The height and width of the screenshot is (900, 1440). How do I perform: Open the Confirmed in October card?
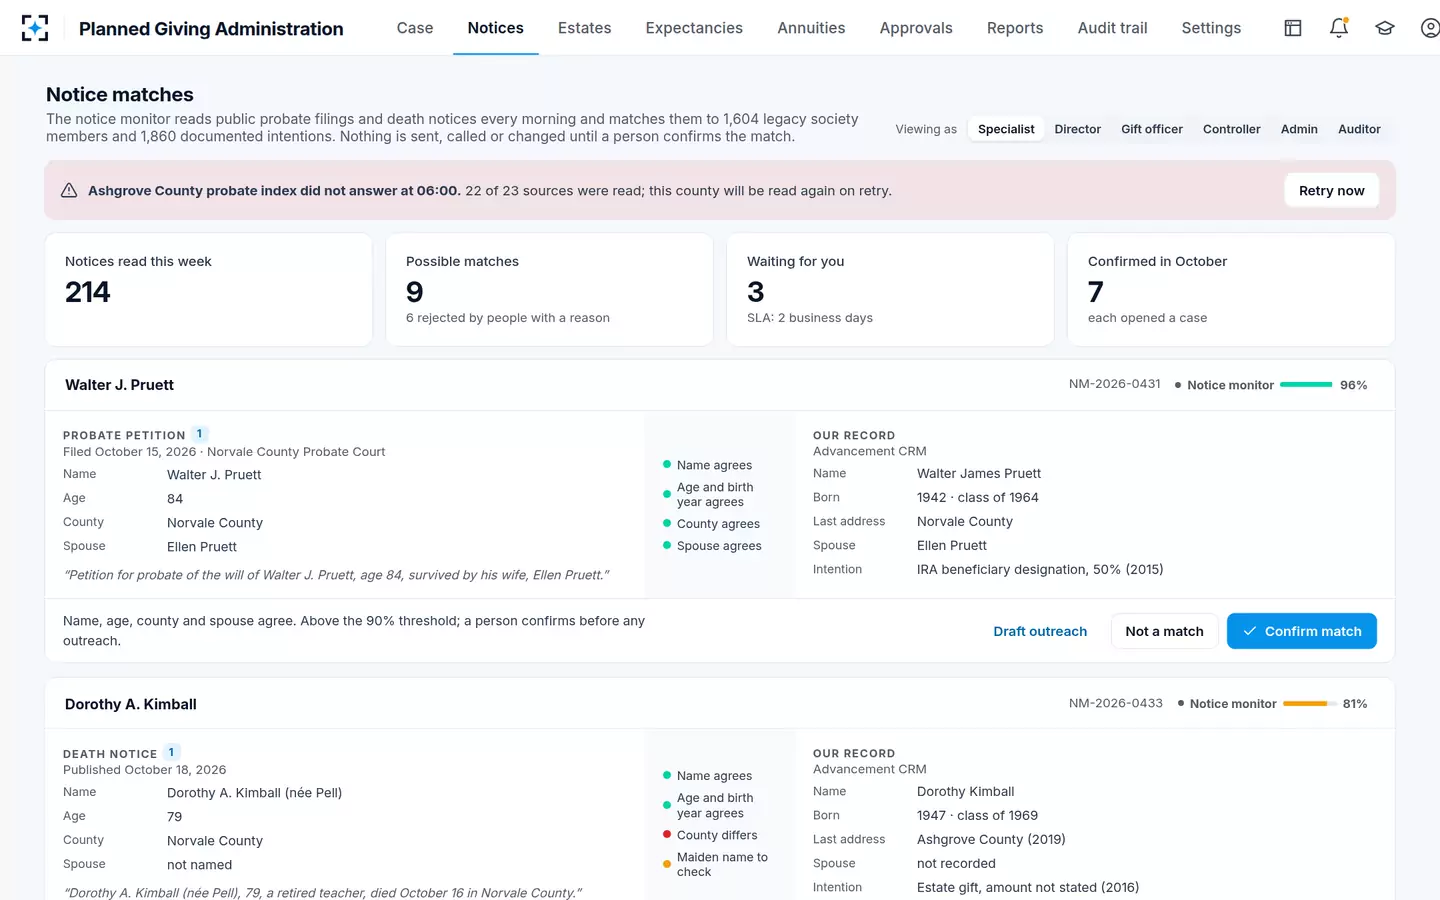pos(1231,290)
